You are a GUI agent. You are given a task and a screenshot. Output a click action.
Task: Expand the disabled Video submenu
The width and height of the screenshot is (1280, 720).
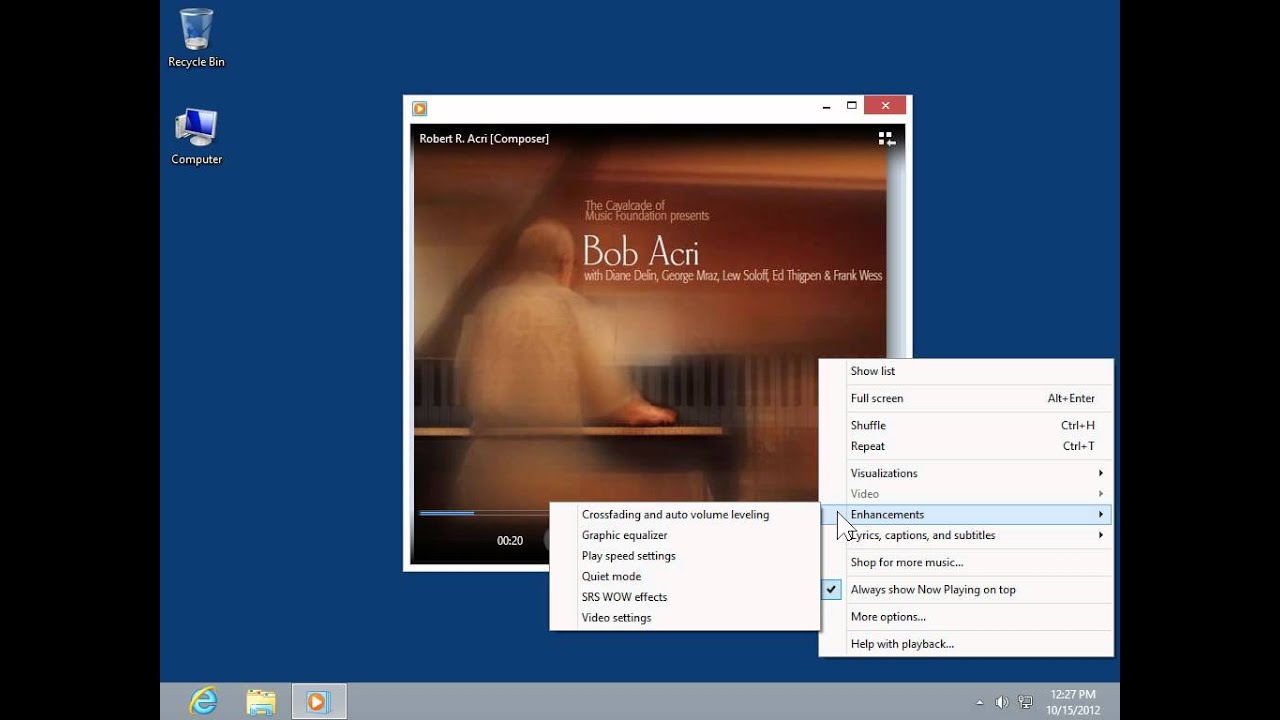click(x=966, y=494)
